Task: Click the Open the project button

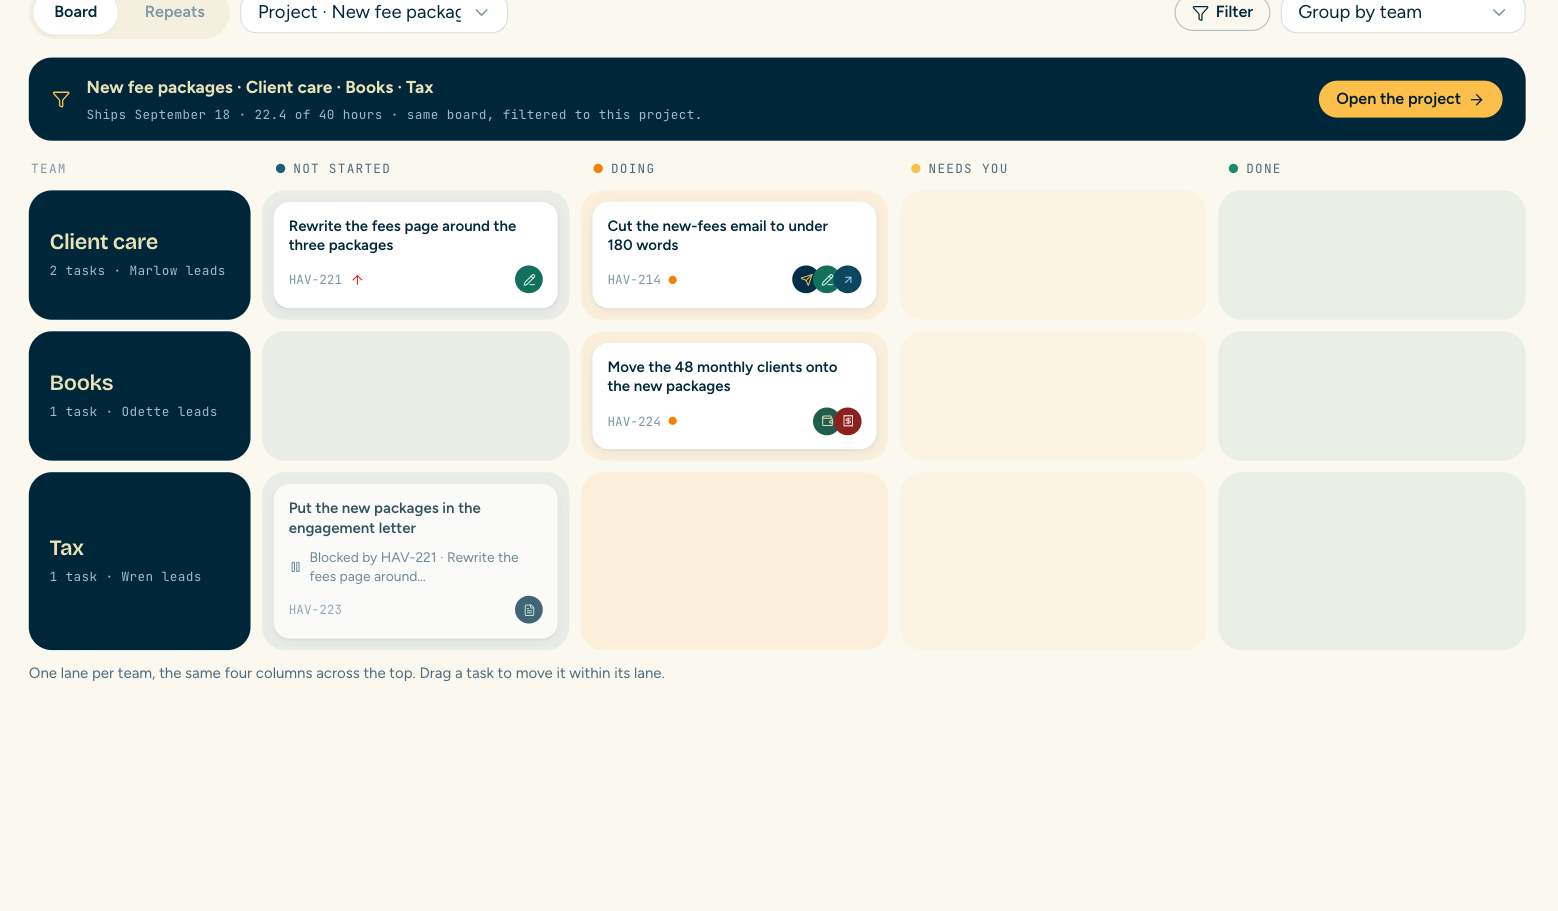Action: [x=1410, y=99]
